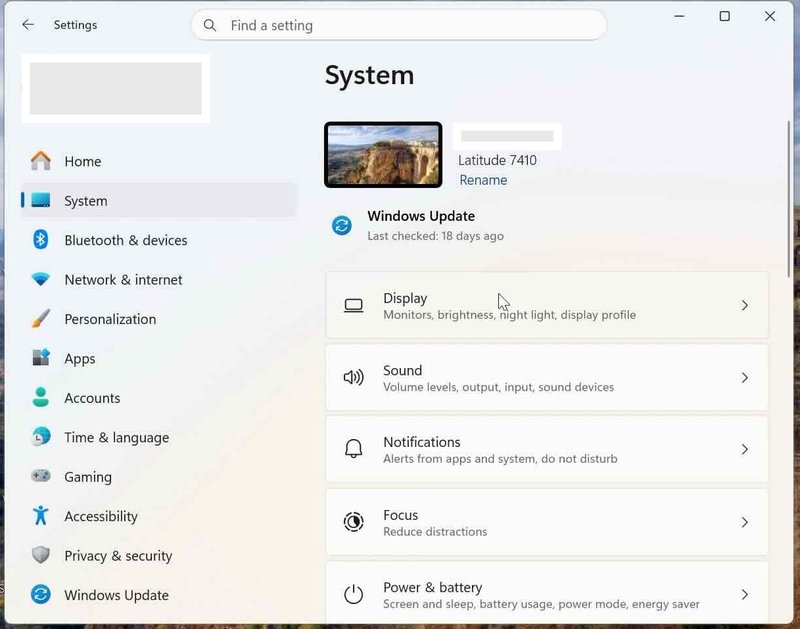The width and height of the screenshot is (800, 629).
Task: Go to Network & internet section
Action: (x=123, y=280)
